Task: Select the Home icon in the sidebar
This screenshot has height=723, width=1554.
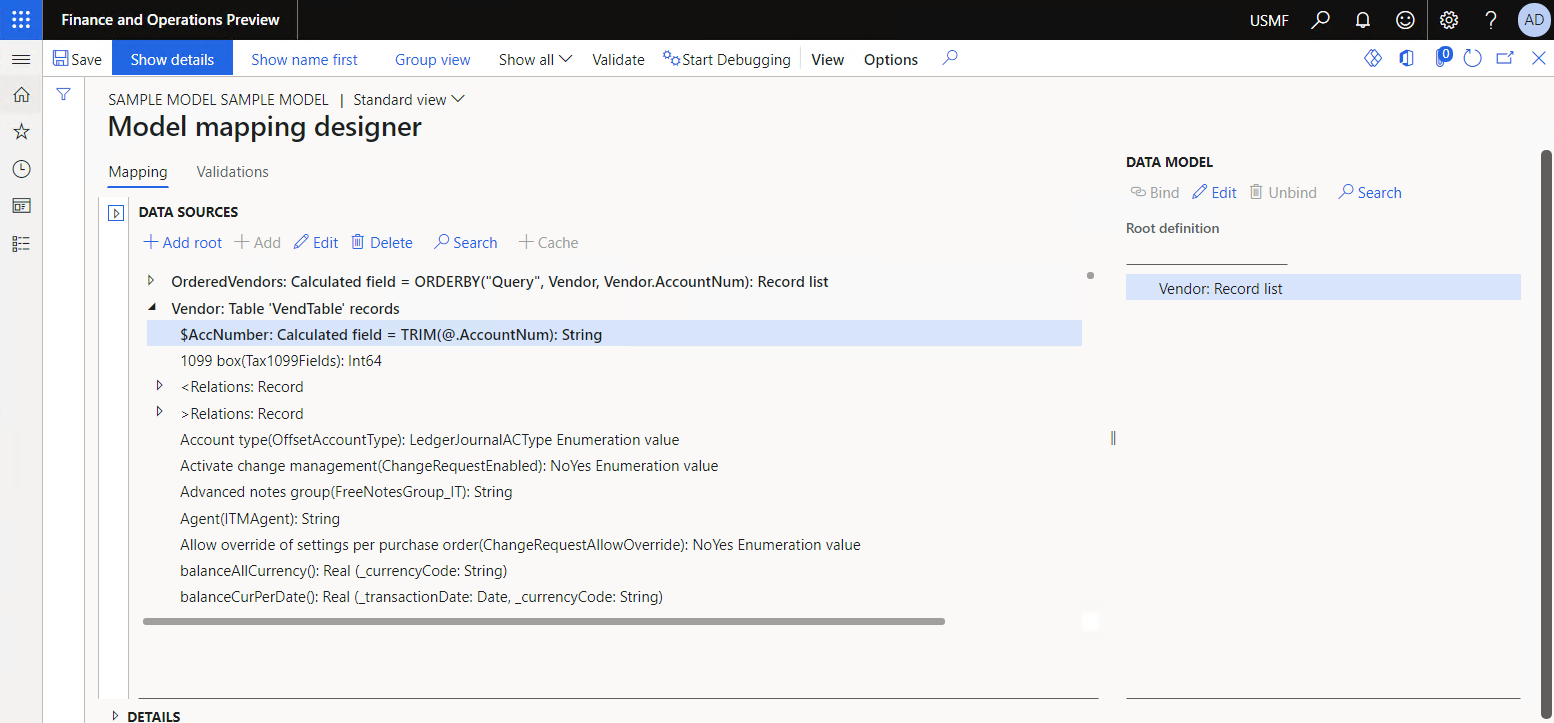Action: tap(21, 95)
